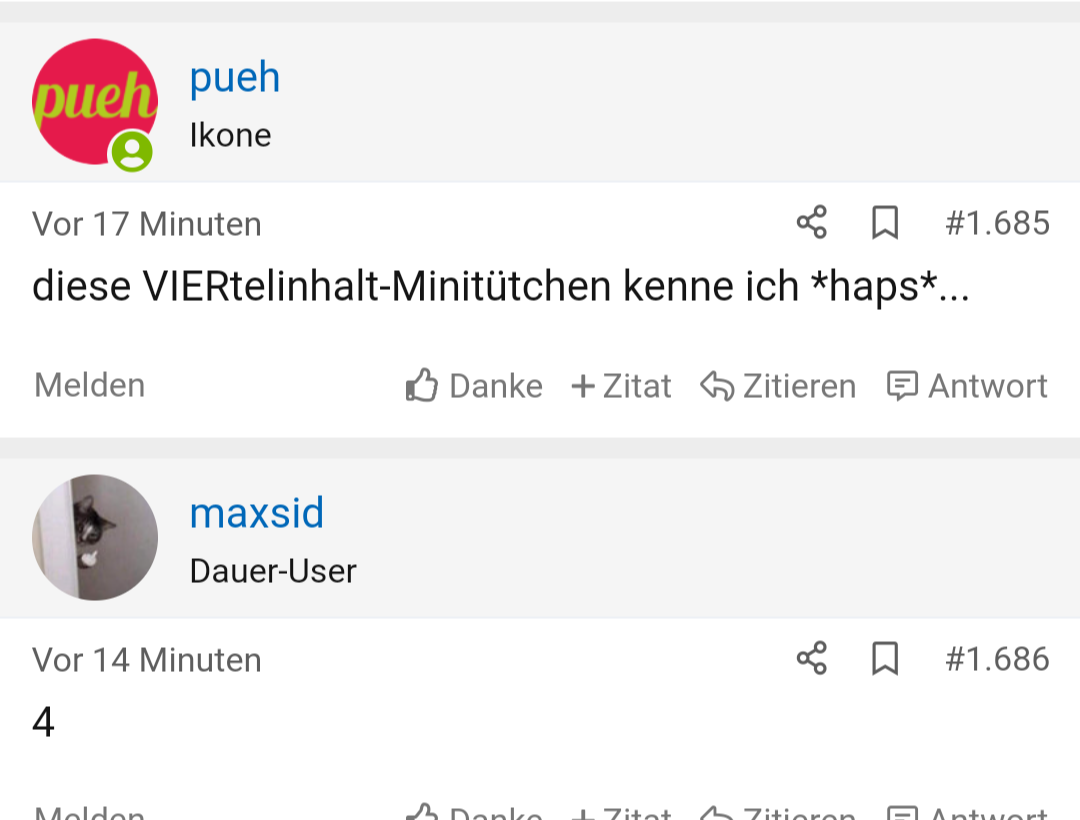Open pueh's profile via username link
Image resolution: width=1080 pixels, height=820 pixels.
pos(235,78)
